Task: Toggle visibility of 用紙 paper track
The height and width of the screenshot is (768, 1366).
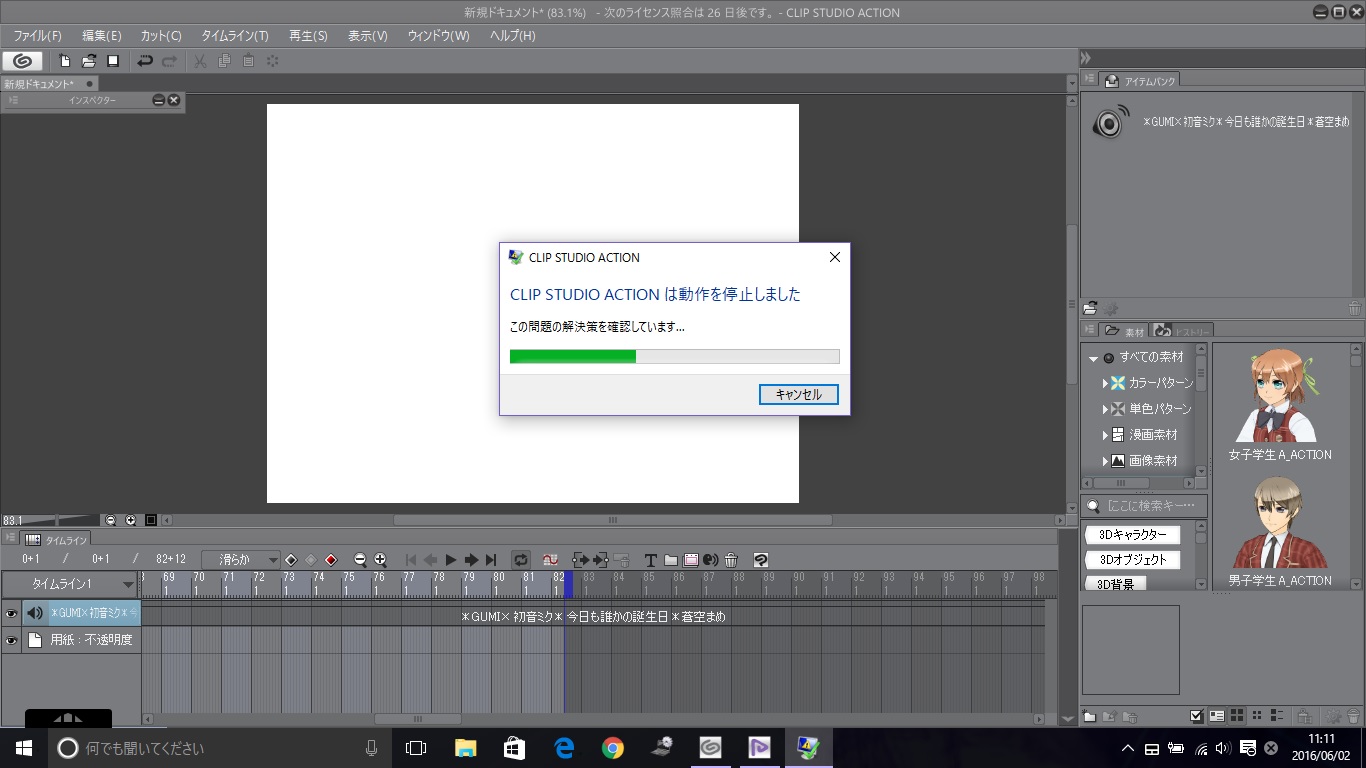Action: coord(12,640)
